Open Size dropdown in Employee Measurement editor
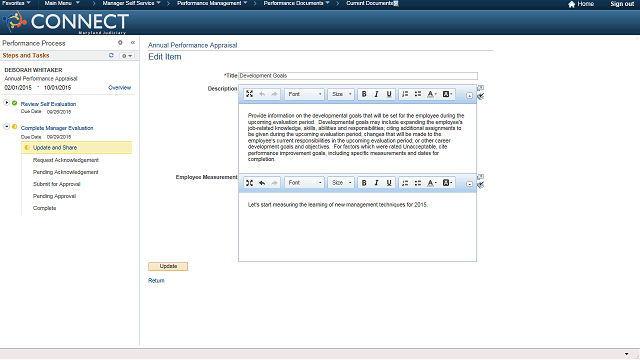The height and width of the screenshot is (360, 640). point(341,183)
